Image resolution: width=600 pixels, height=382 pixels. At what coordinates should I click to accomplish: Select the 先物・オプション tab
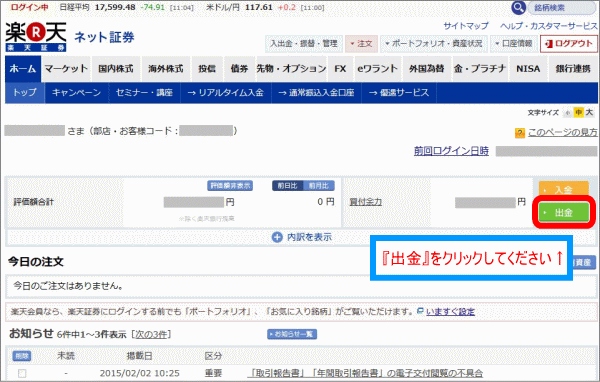tap(291, 69)
